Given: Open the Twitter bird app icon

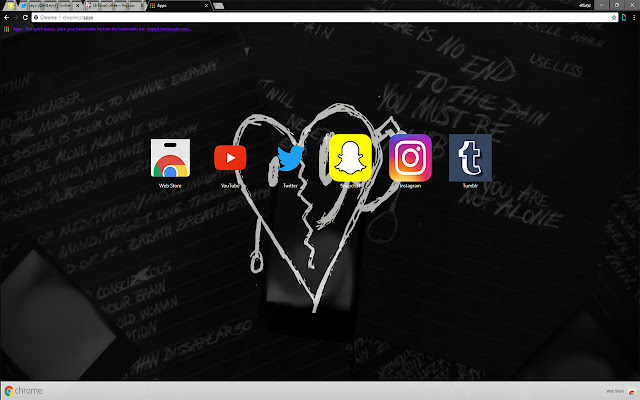Looking at the screenshot, I should coord(290,158).
